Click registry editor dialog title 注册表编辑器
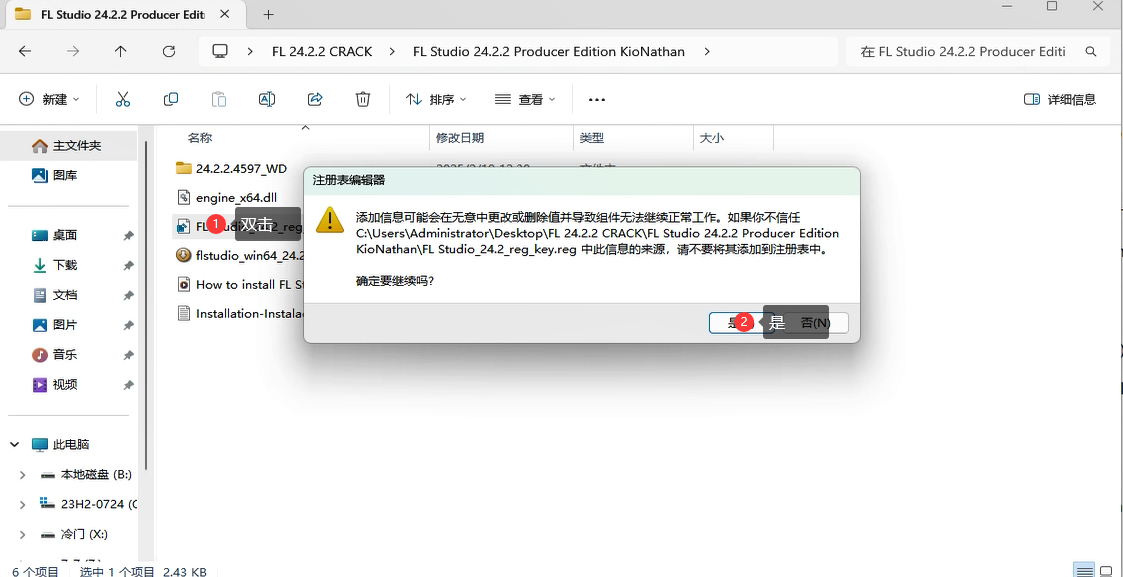The width and height of the screenshot is (1123, 577). click(x=349, y=180)
